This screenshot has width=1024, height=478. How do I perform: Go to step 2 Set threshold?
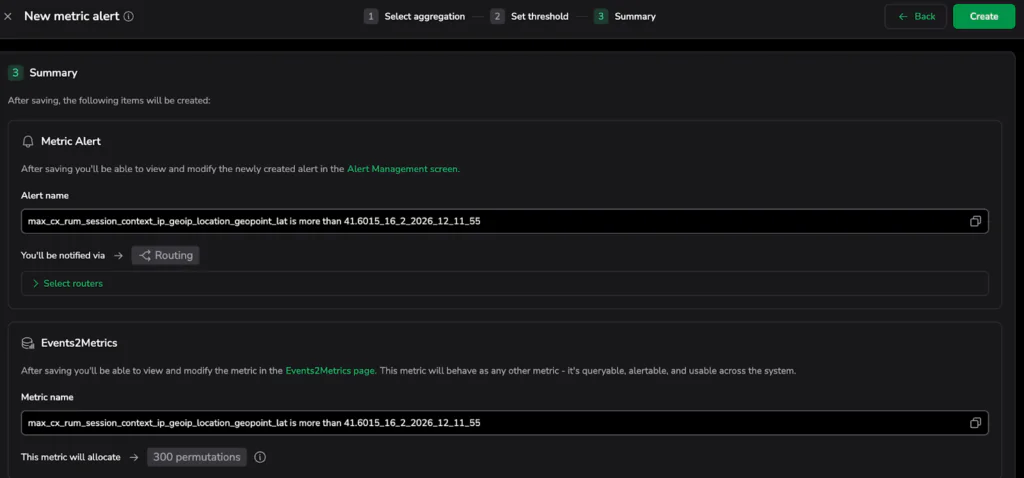coord(529,17)
